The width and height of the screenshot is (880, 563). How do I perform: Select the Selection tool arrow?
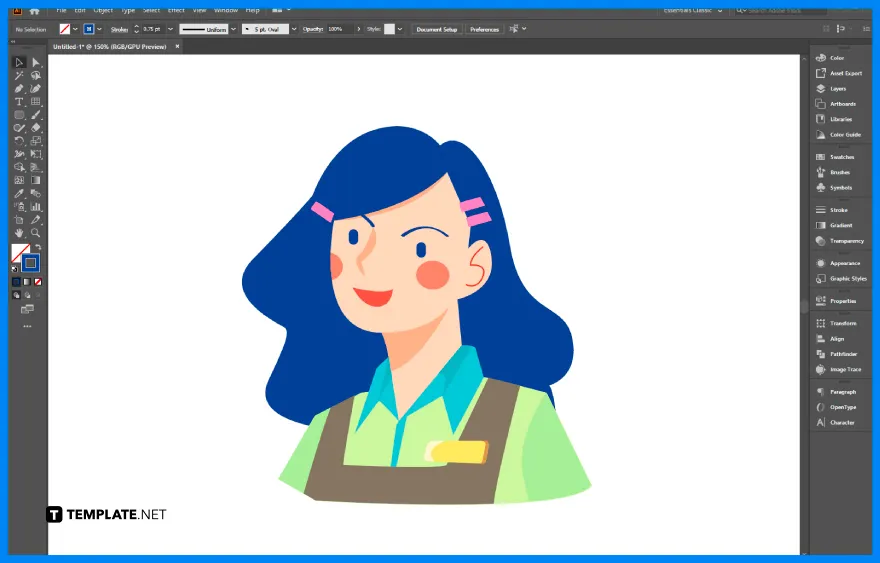(x=19, y=62)
